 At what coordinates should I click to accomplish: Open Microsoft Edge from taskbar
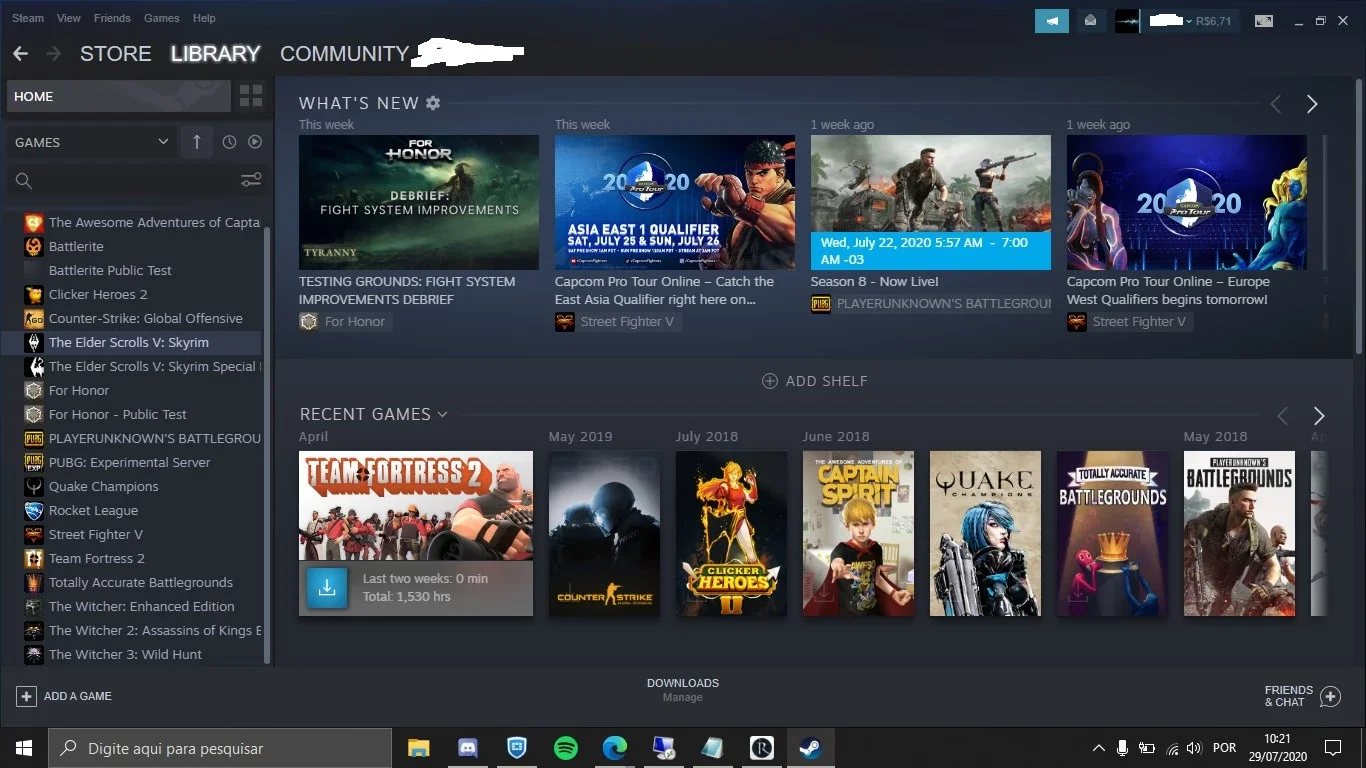click(x=614, y=748)
